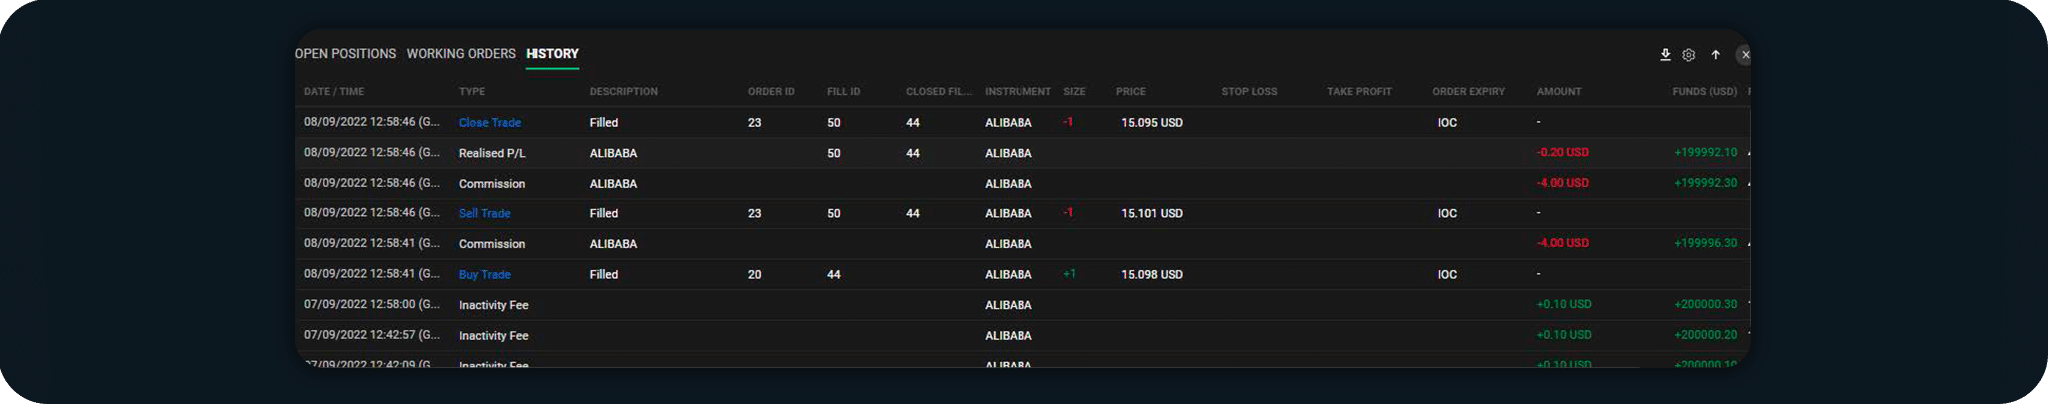
Task: Sort by Instrument column header
Action: pos(1017,92)
